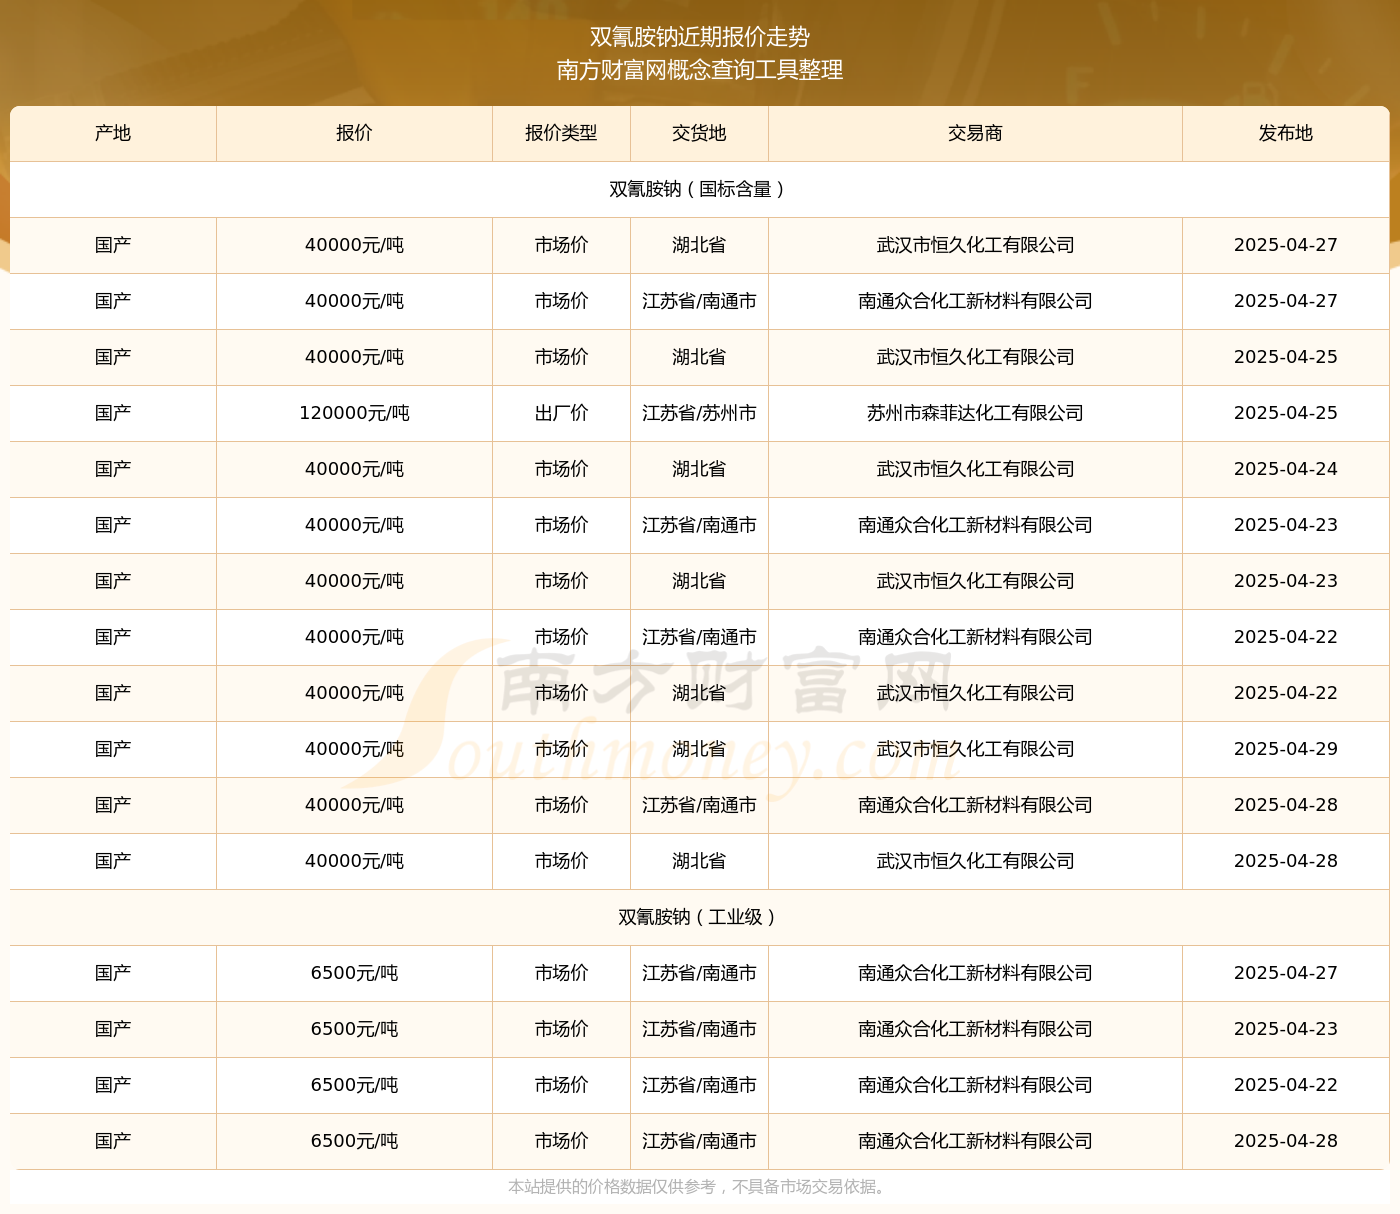Click the subtitle 南方财富网概念查询工具整理
The height and width of the screenshot is (1214, 1400).
(x=700, y=70)
